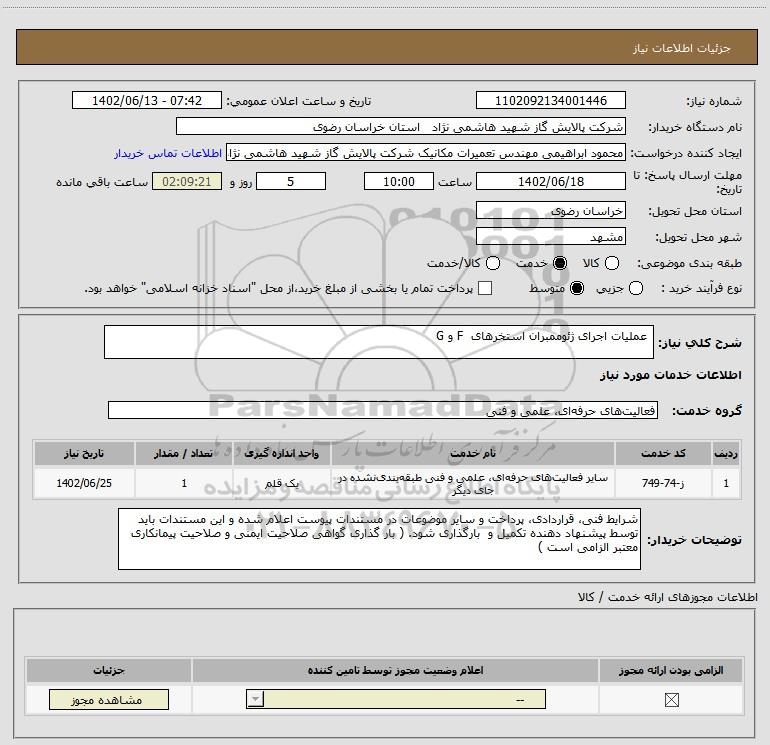Click the delivery city field مشهد

click(550, 237)
